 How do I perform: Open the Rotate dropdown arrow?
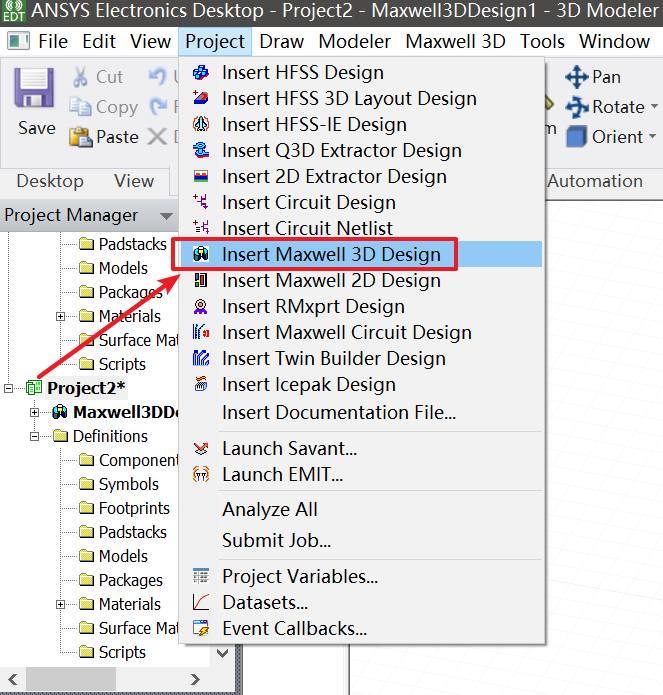coord(654,107)
